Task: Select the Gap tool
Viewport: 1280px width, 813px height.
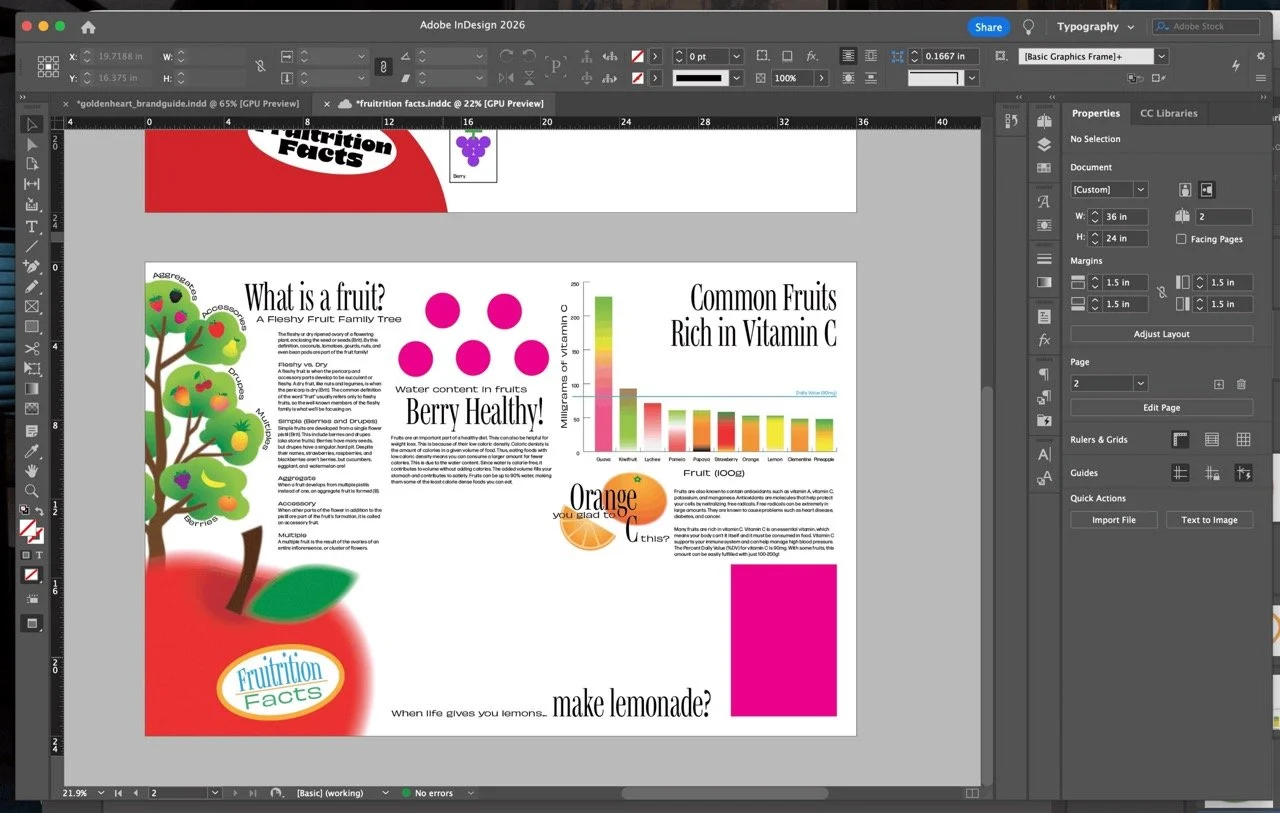Action: (32, 184)
